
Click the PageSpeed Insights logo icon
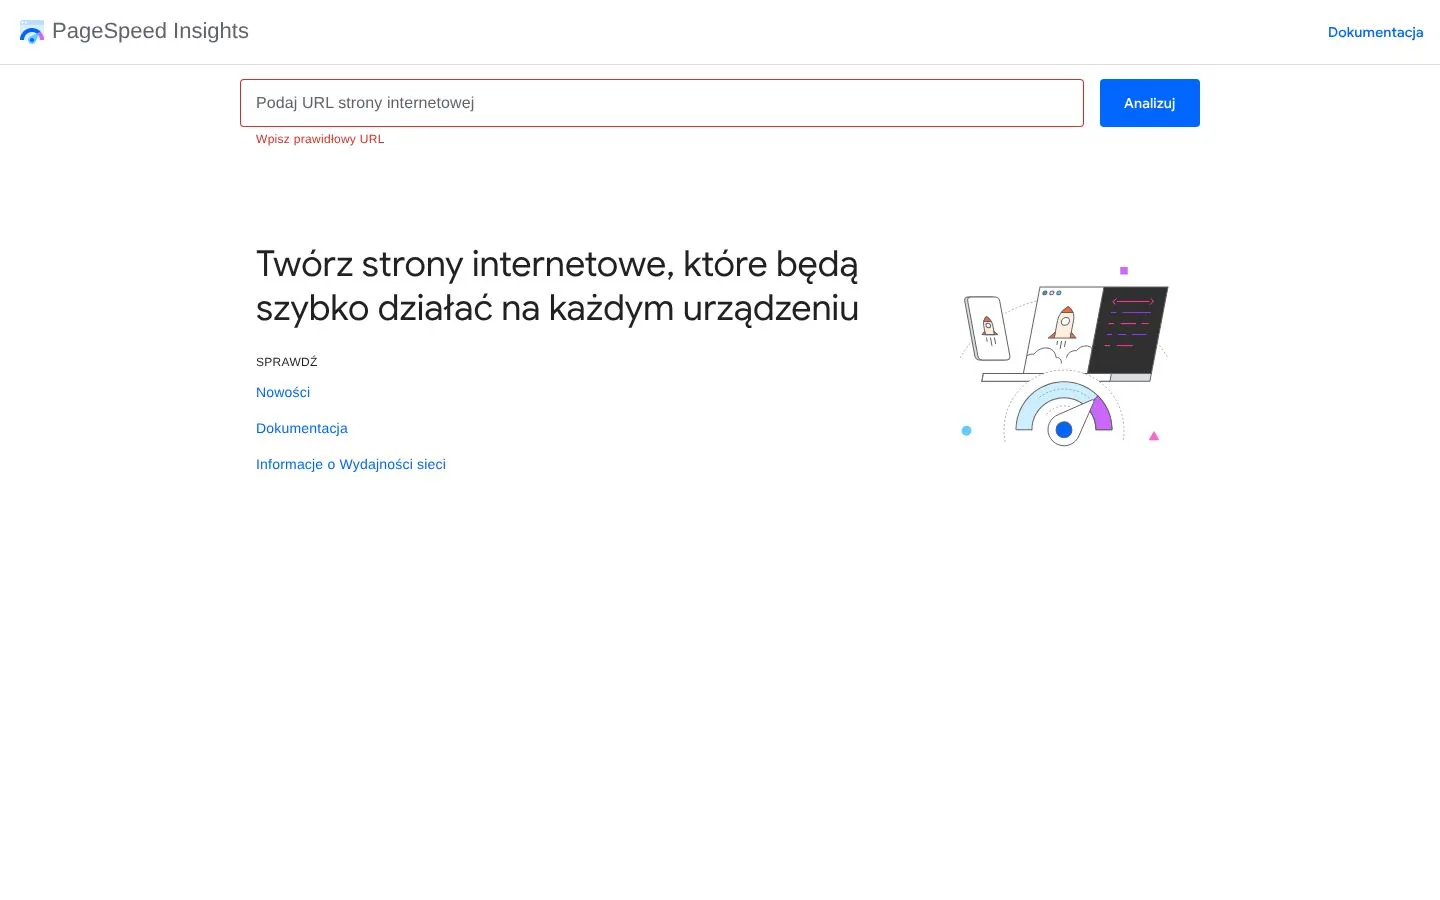click(x=32, y=32)
